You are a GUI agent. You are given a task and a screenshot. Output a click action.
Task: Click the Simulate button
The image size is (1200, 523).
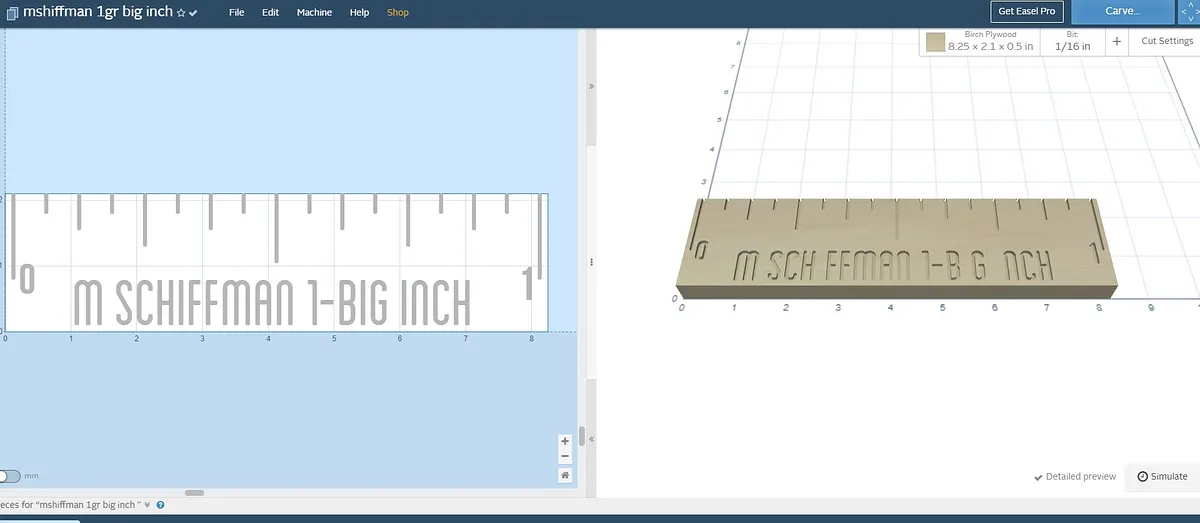tap(1162, 477)
